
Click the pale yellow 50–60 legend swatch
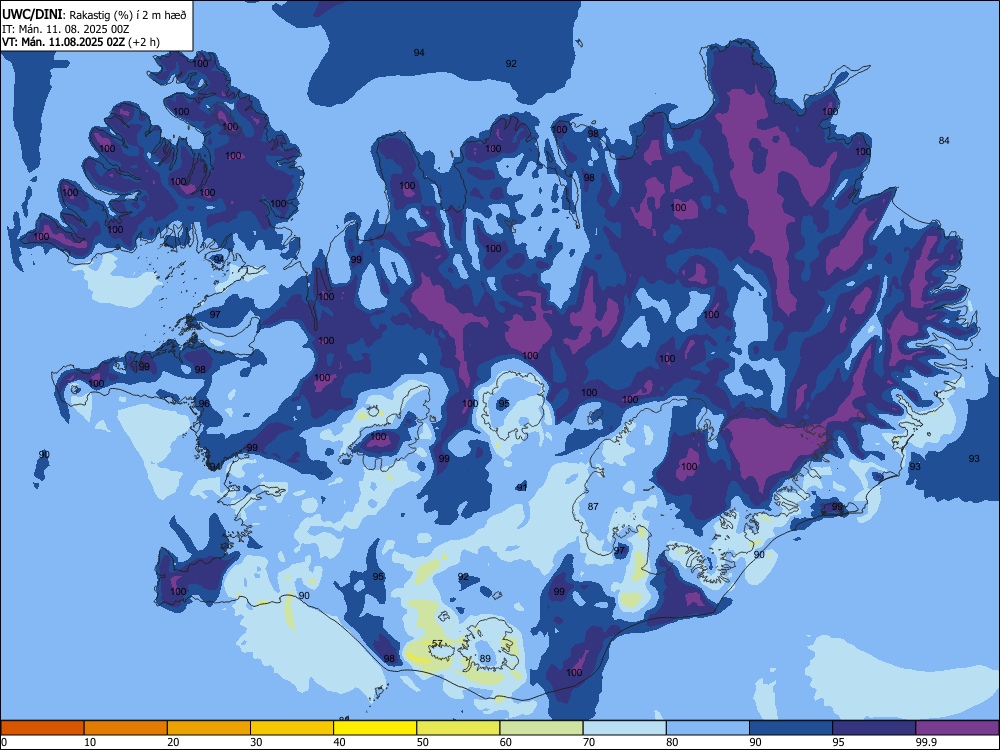point(458,728)
